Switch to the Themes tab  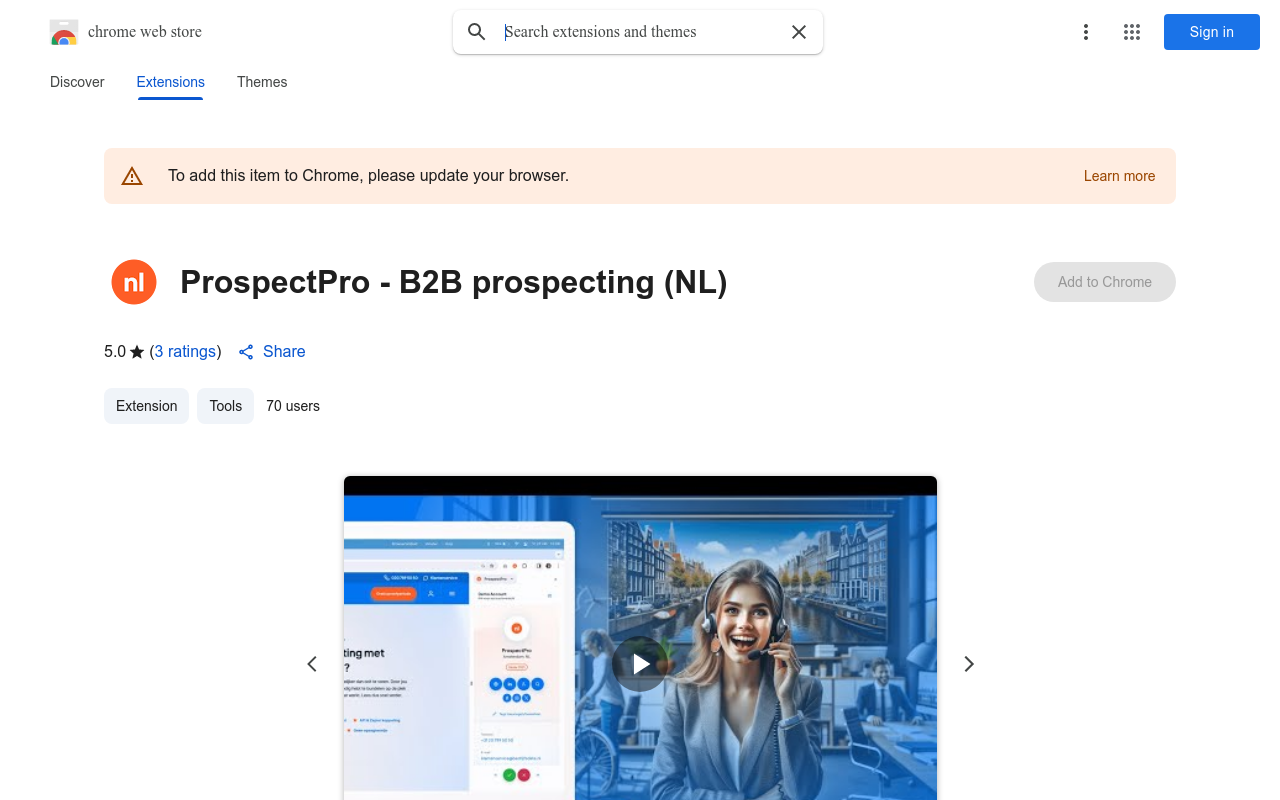[262, 82]
